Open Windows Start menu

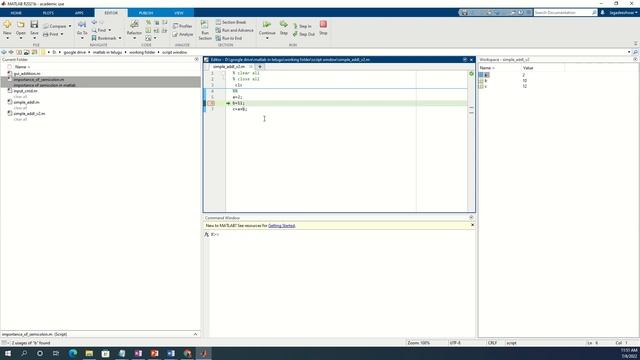pos(8,353)
